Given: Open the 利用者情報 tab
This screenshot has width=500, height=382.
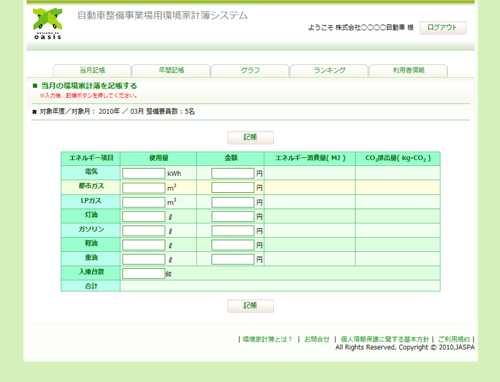Looking at the screenshot, I should tap(408, 70).
